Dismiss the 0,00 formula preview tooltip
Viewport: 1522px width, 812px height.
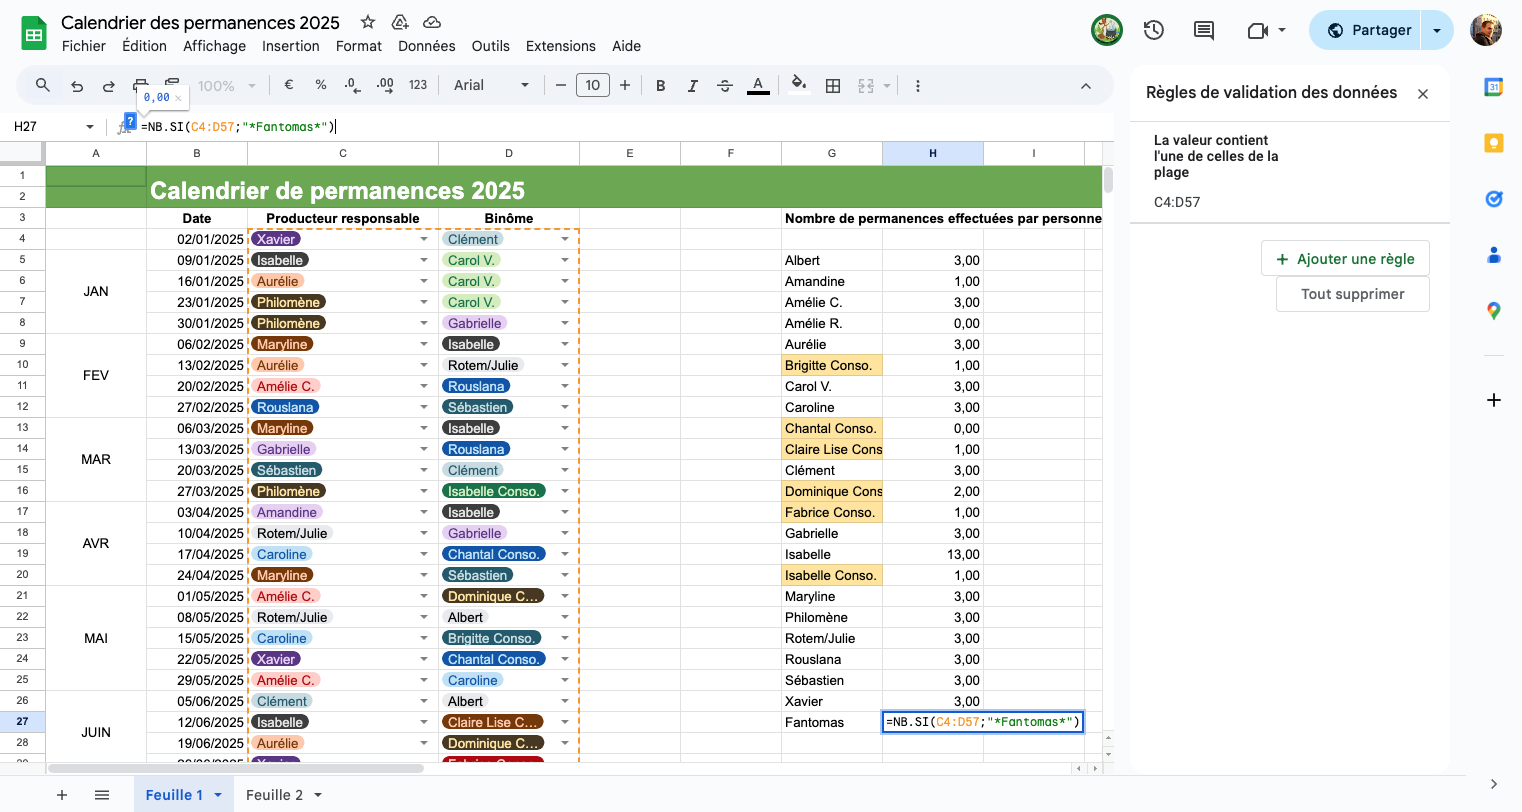click(x=178, y=98)
